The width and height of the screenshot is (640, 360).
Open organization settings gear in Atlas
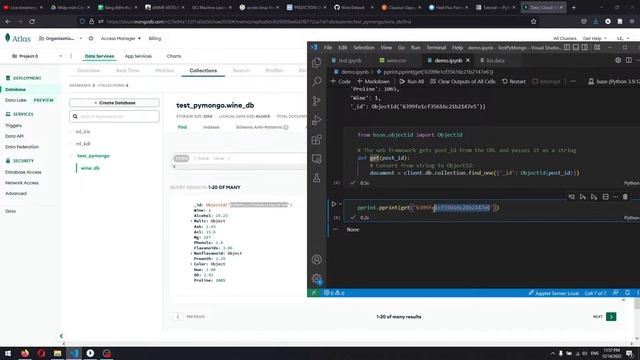[91, 38]
